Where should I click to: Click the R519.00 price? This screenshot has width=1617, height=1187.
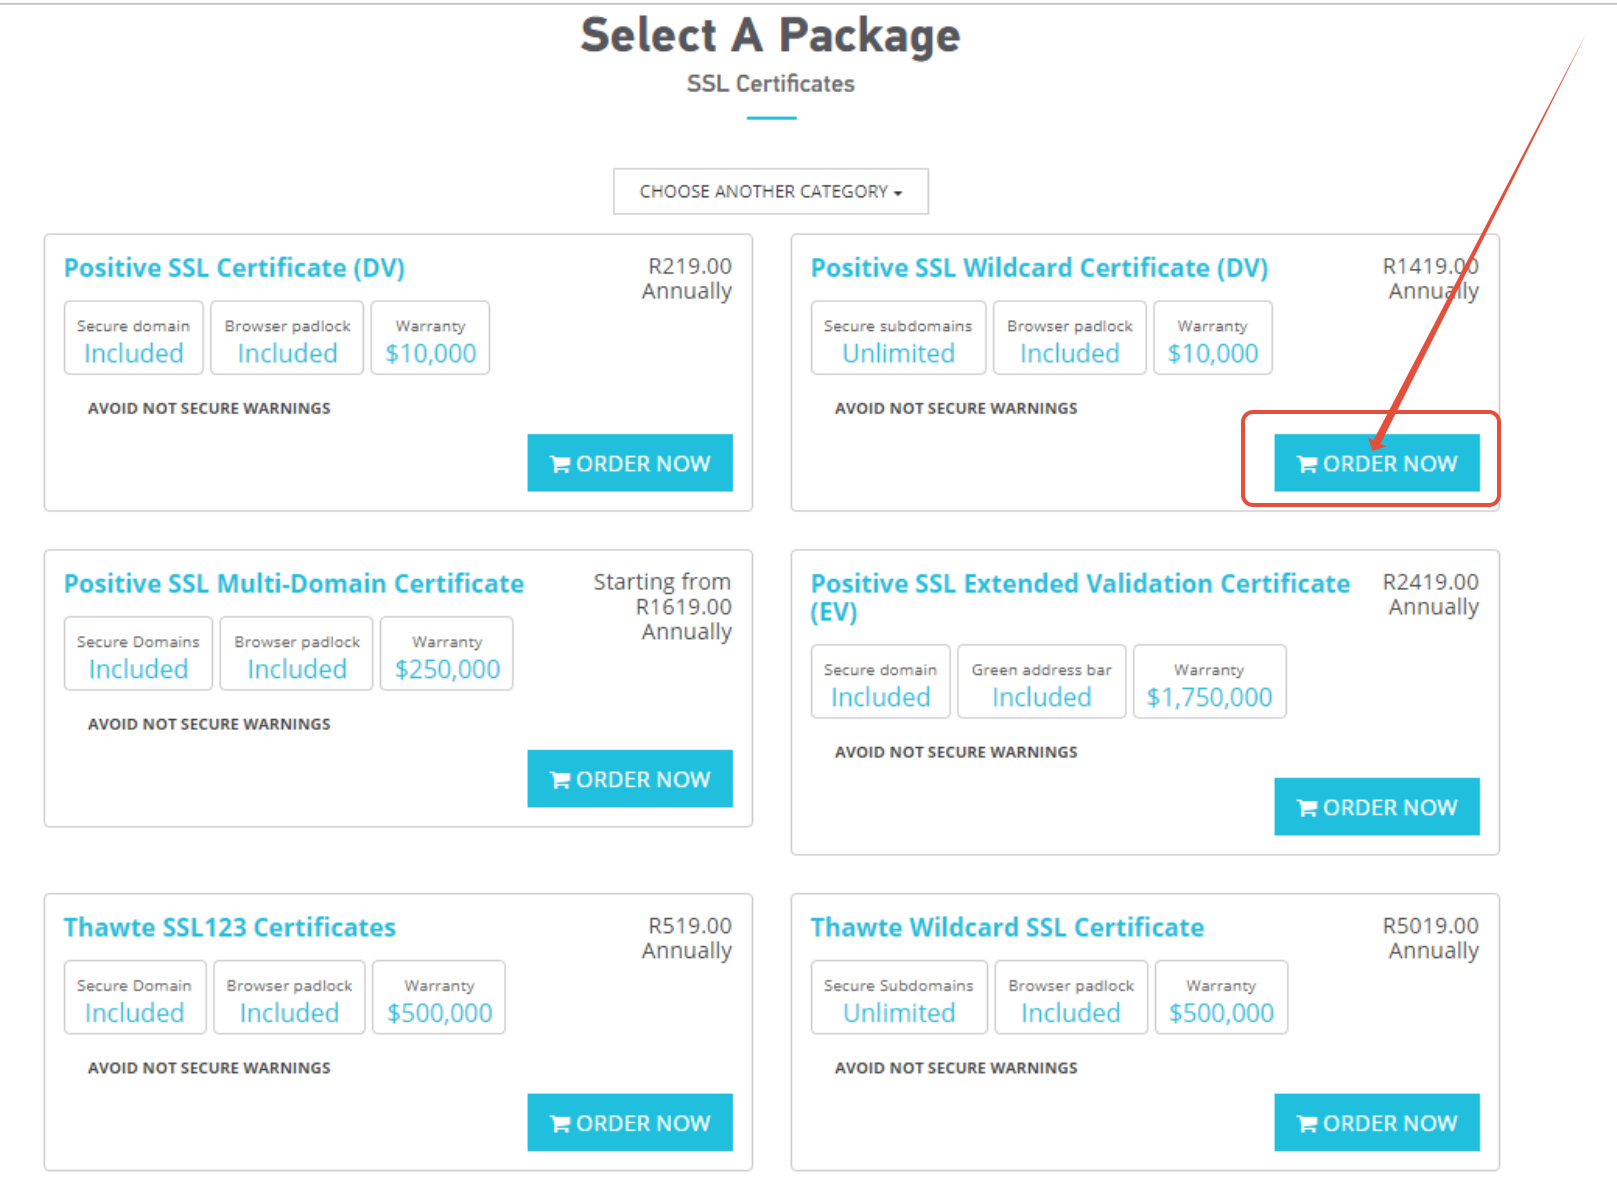click(x=690, y=926)
